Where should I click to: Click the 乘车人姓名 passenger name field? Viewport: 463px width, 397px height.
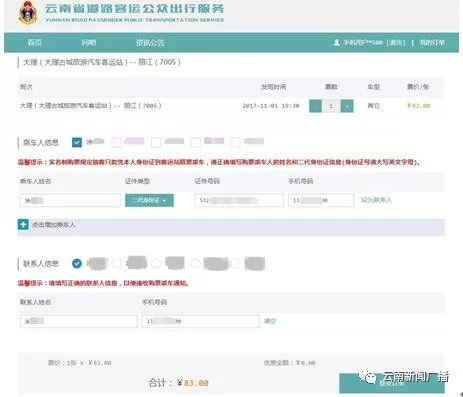point(70,200)
